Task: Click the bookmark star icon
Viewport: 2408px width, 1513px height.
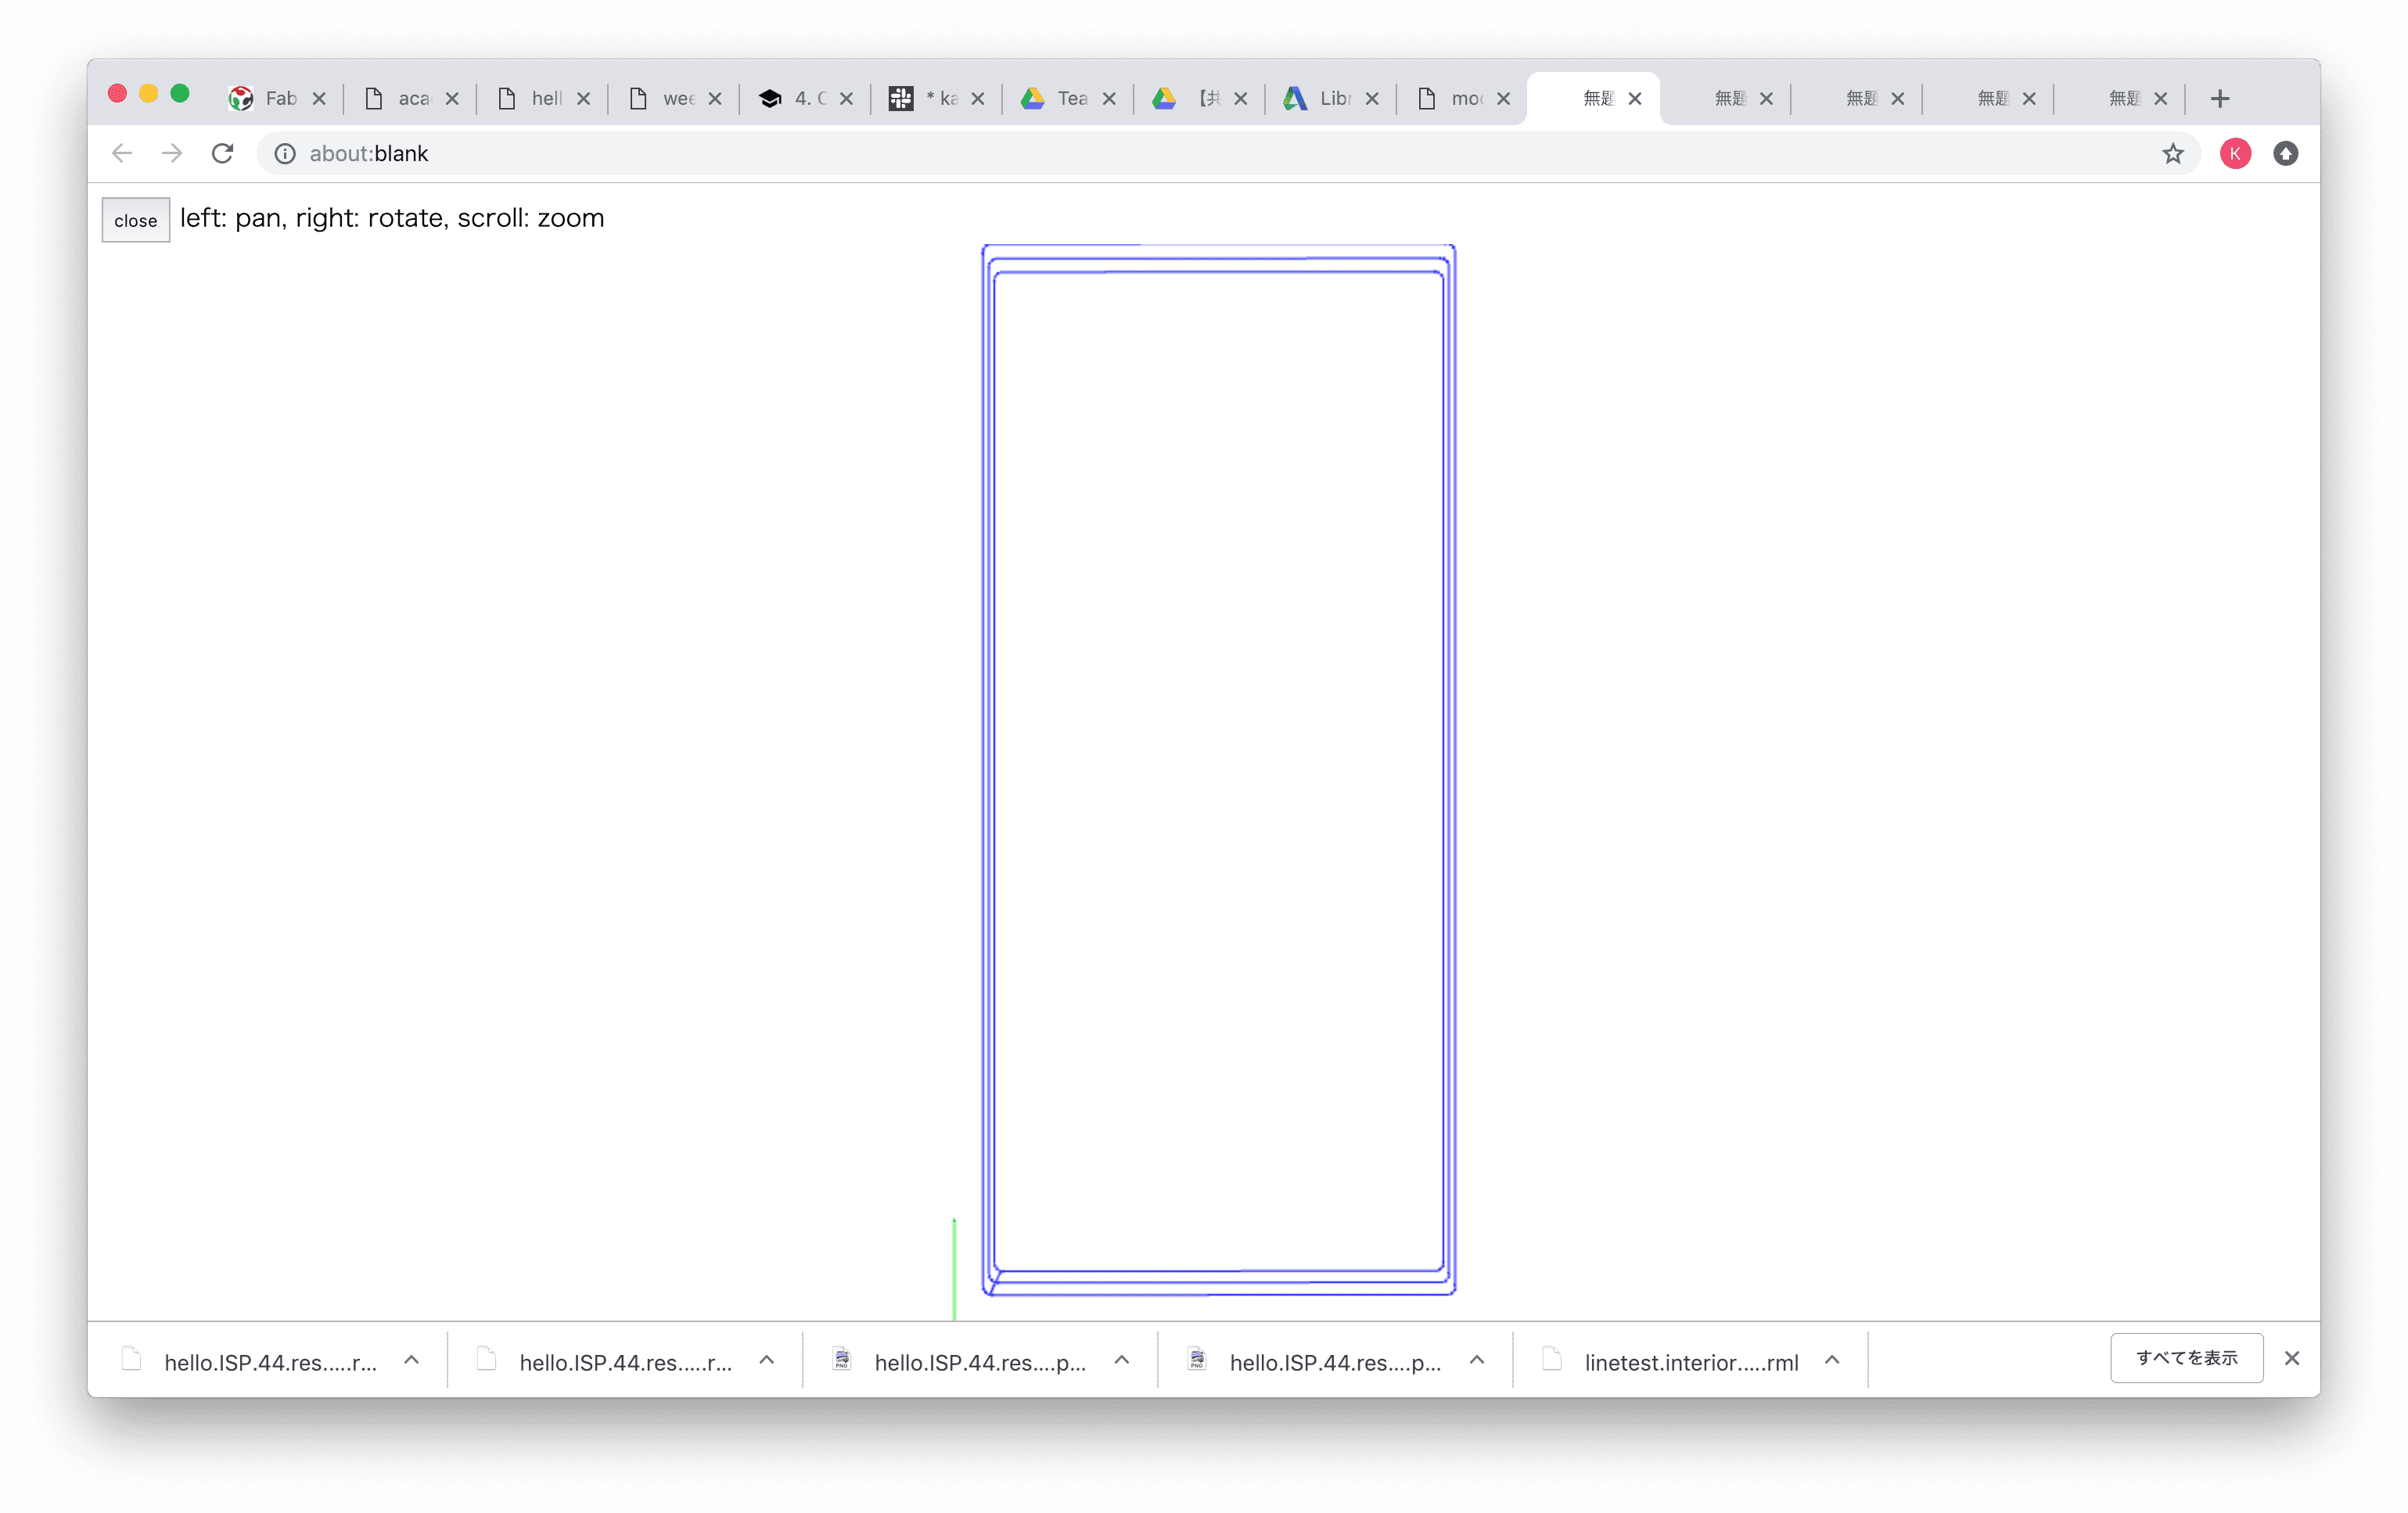Action: tap(2172, 153)
